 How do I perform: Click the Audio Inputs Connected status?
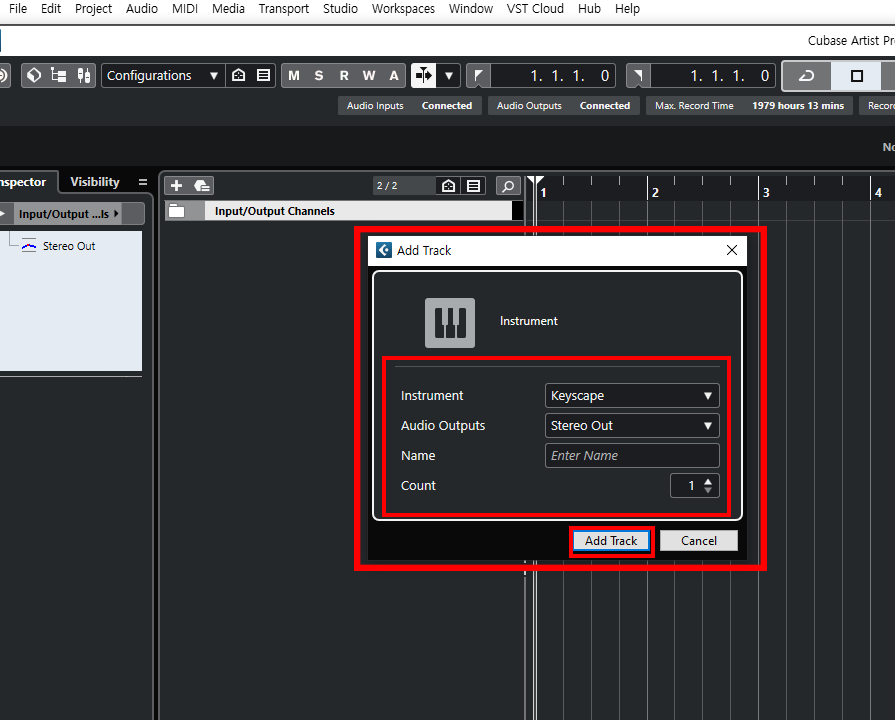point(409,106)
